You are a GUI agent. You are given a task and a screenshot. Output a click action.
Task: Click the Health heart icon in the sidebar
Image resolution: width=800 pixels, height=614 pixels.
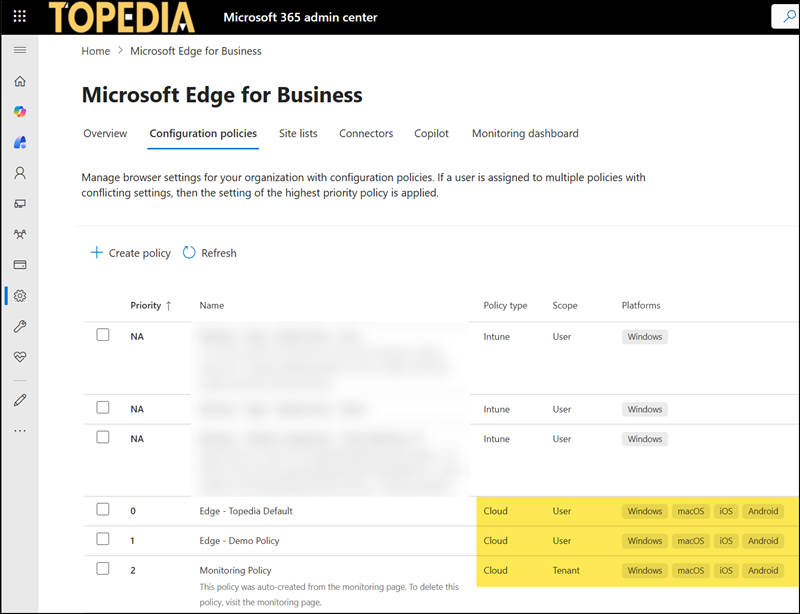(21, 356)
